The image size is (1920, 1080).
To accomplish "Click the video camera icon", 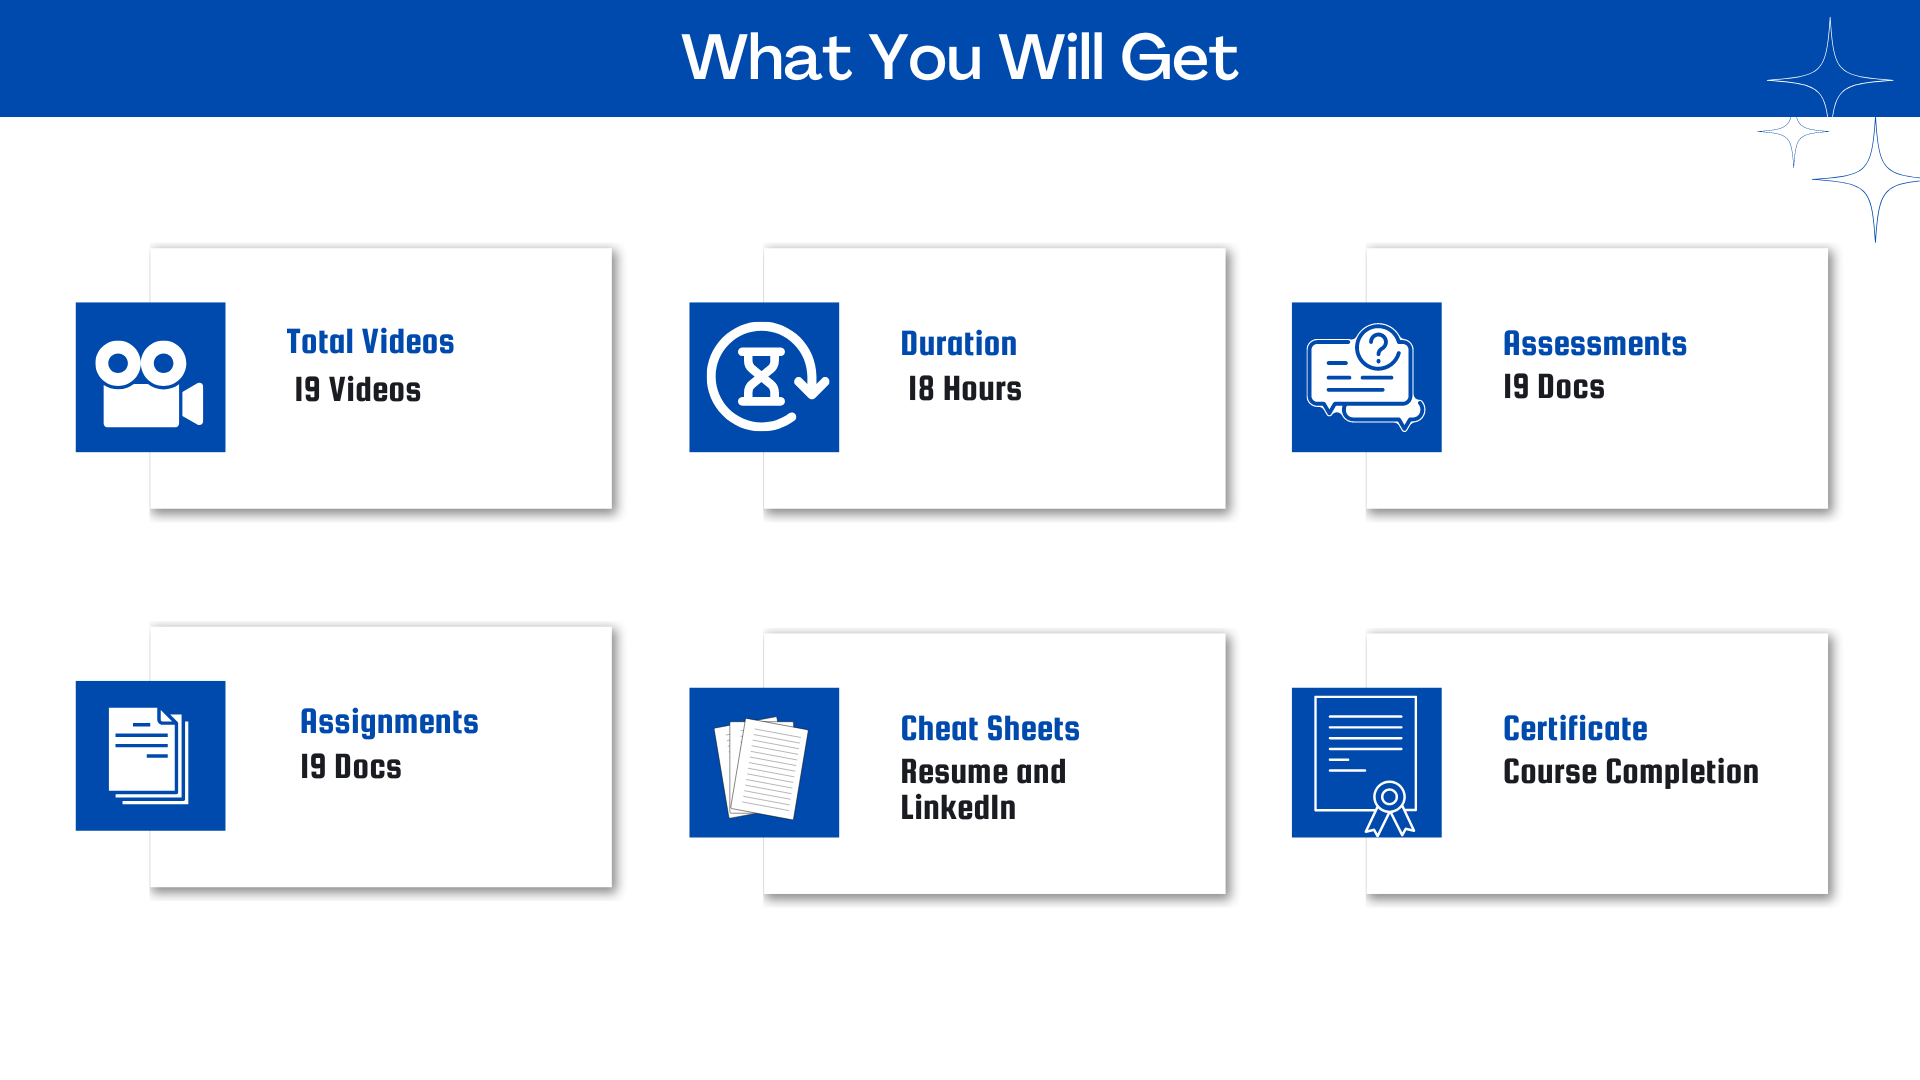I will pyautogui.click(x=150, y=377).
